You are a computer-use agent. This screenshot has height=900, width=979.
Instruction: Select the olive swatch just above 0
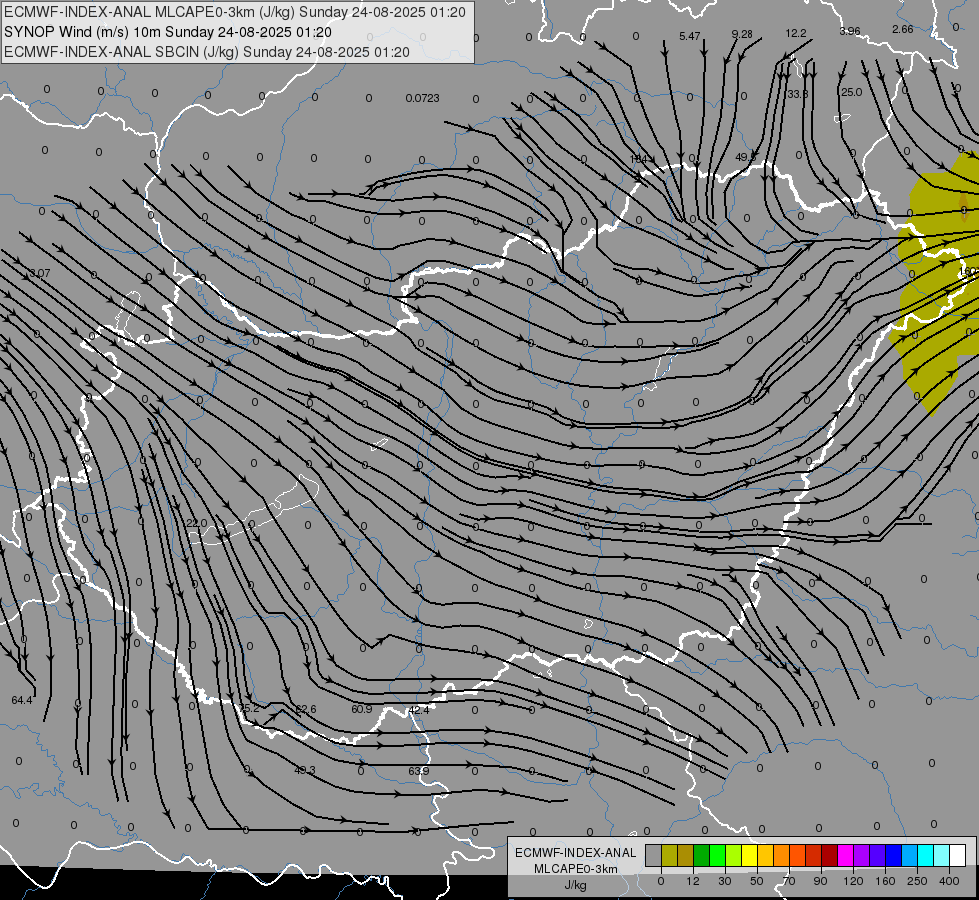[x=669, y=855]
